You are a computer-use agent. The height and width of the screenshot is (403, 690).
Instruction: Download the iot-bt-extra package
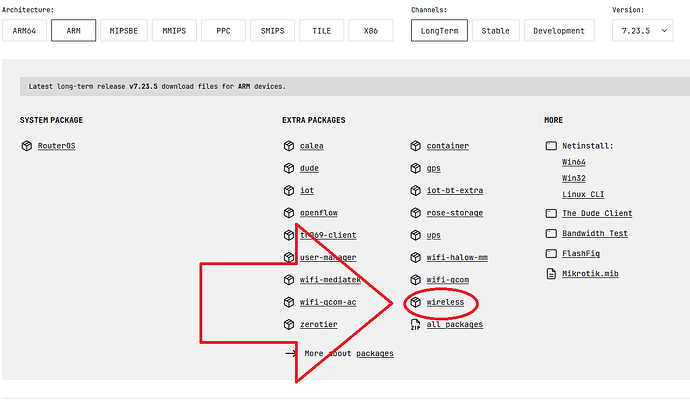pyautogui.click(x=455, y=191)
